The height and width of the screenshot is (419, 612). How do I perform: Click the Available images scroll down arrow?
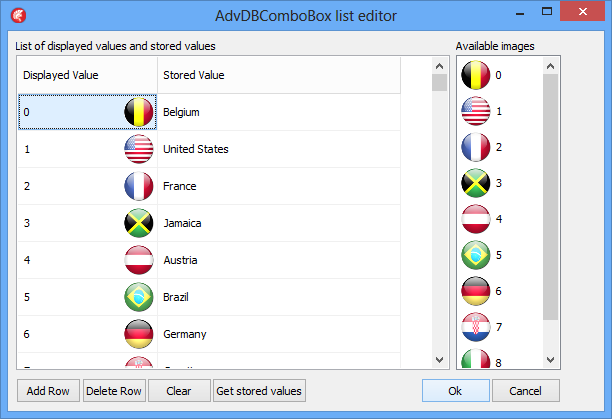coord(550,359)
